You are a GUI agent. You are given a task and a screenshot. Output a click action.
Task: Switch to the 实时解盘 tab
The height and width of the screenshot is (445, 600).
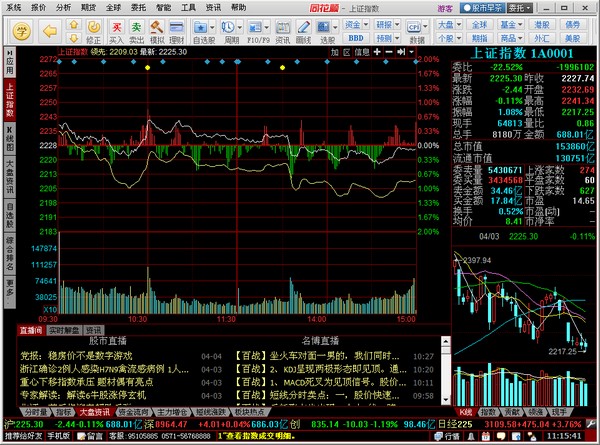(x=63, y=329)
